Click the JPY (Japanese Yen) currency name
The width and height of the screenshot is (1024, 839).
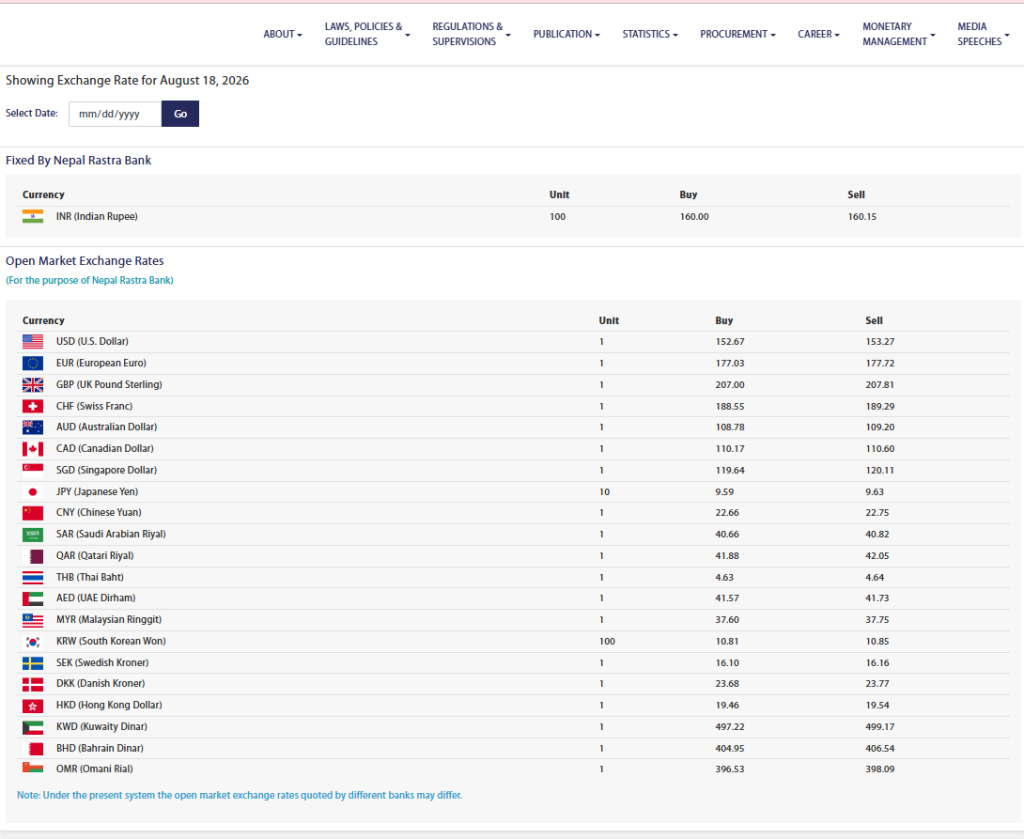pos(97,492)
